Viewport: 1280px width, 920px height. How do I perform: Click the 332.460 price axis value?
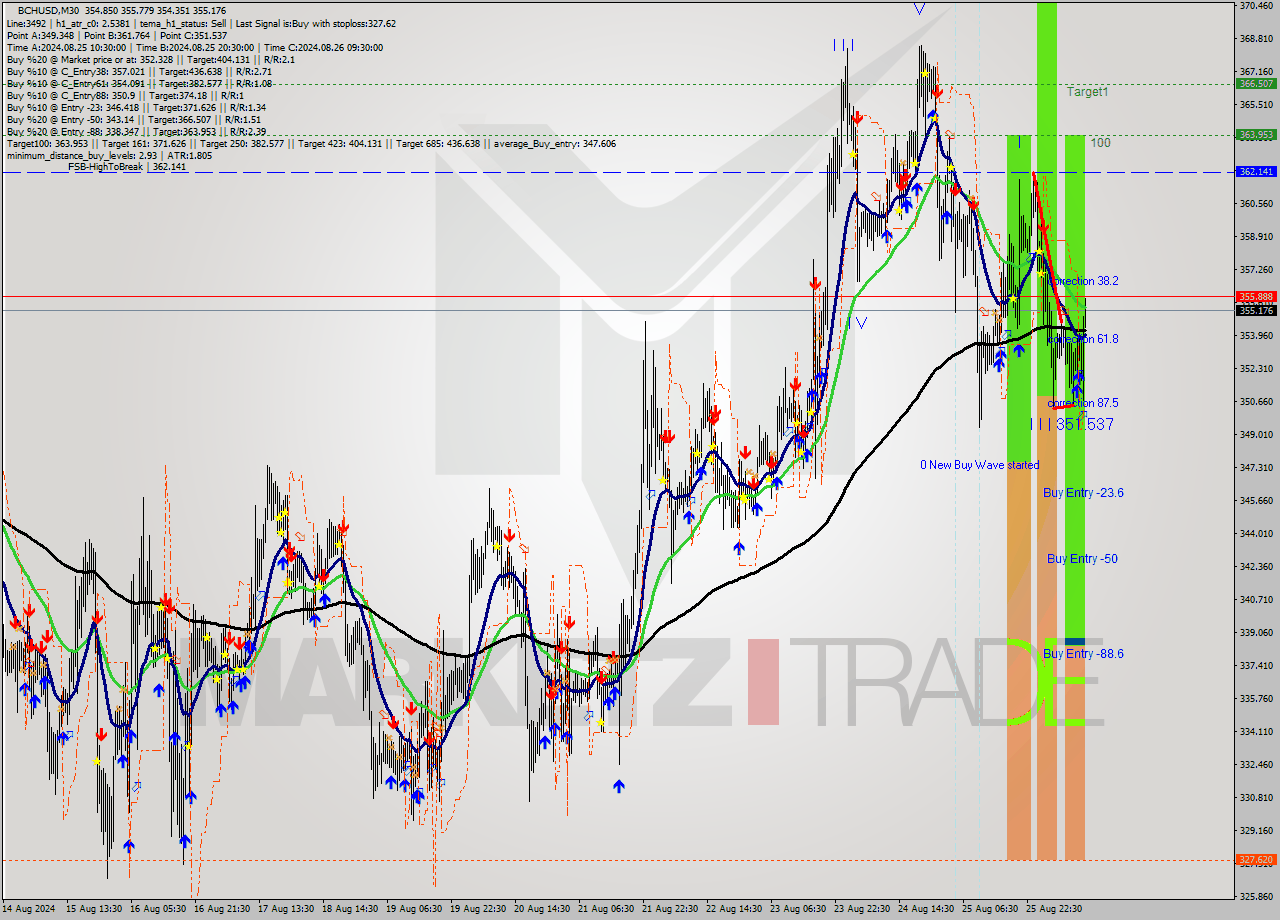1256,765
